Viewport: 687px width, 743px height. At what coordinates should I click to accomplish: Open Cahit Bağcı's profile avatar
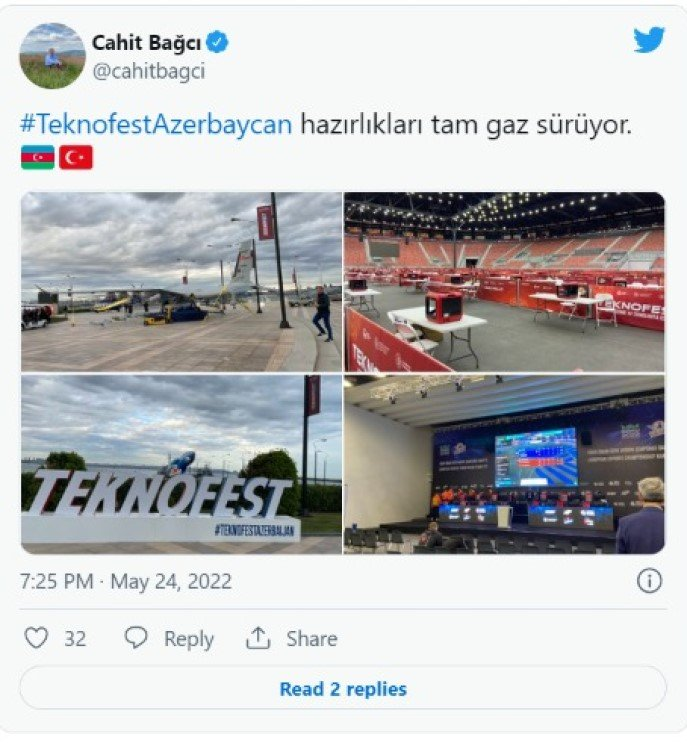tap(52, 56)
